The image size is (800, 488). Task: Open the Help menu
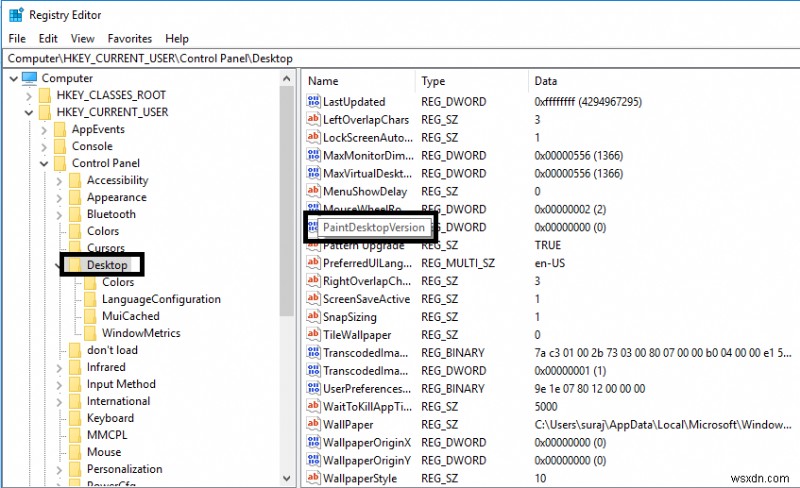(177, 38)
